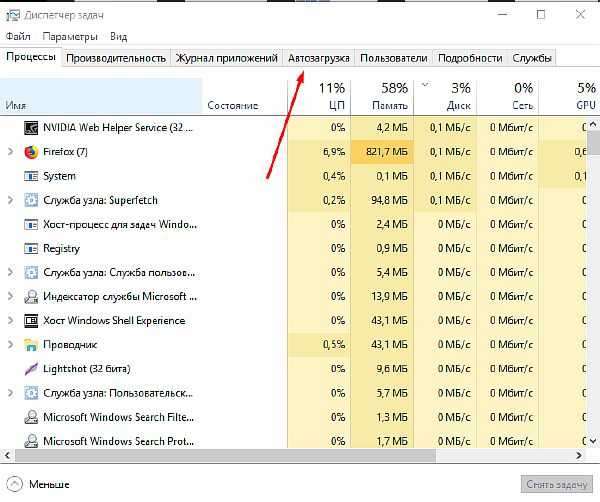Expand the Firefox (7) process group
Screen dimensions: 600x502
tap(10, 152)
